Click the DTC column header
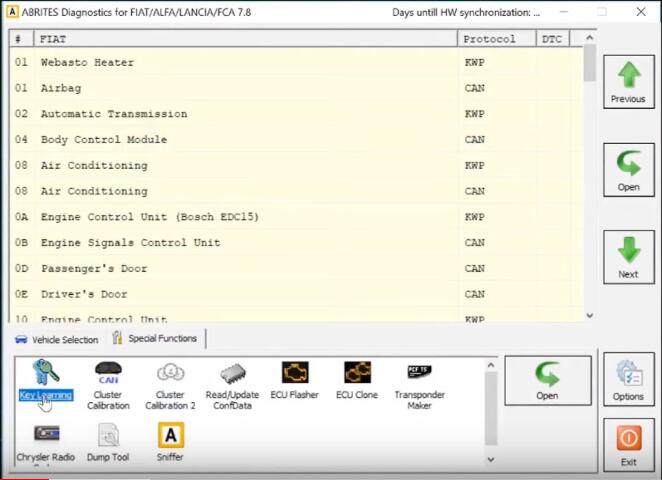 click(553, 39)
